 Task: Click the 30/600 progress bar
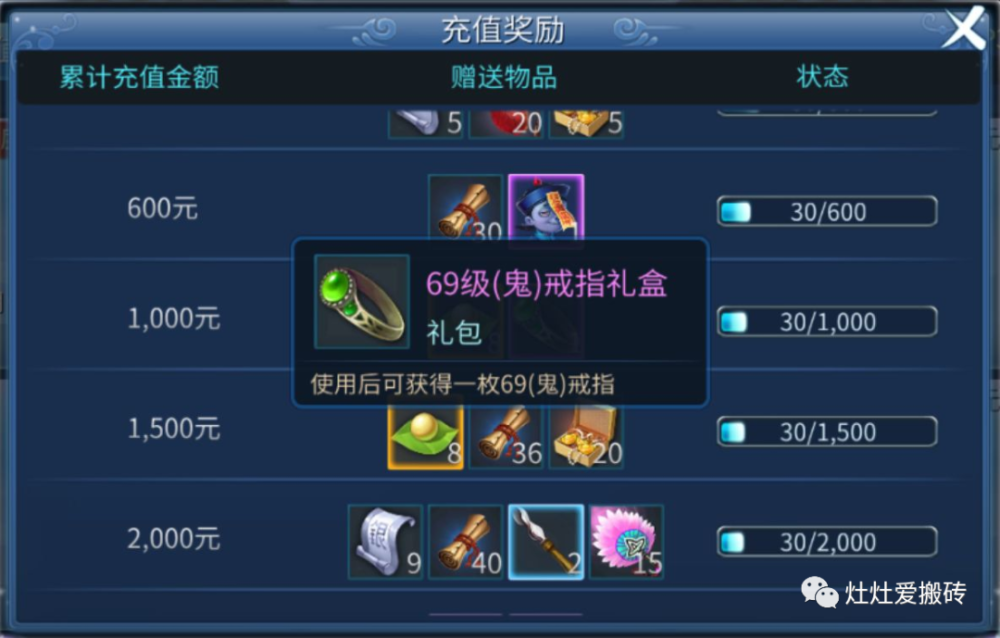tap(827, 211)
